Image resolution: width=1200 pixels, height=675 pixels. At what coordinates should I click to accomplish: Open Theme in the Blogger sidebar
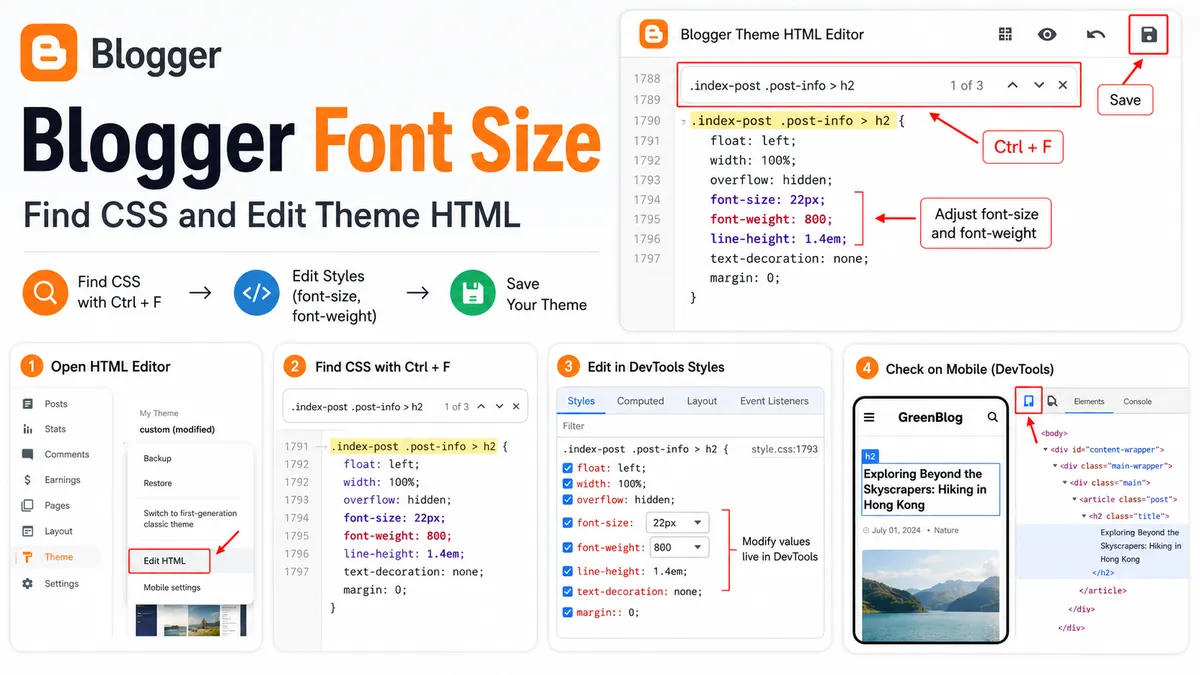click(x=58, y=557)
